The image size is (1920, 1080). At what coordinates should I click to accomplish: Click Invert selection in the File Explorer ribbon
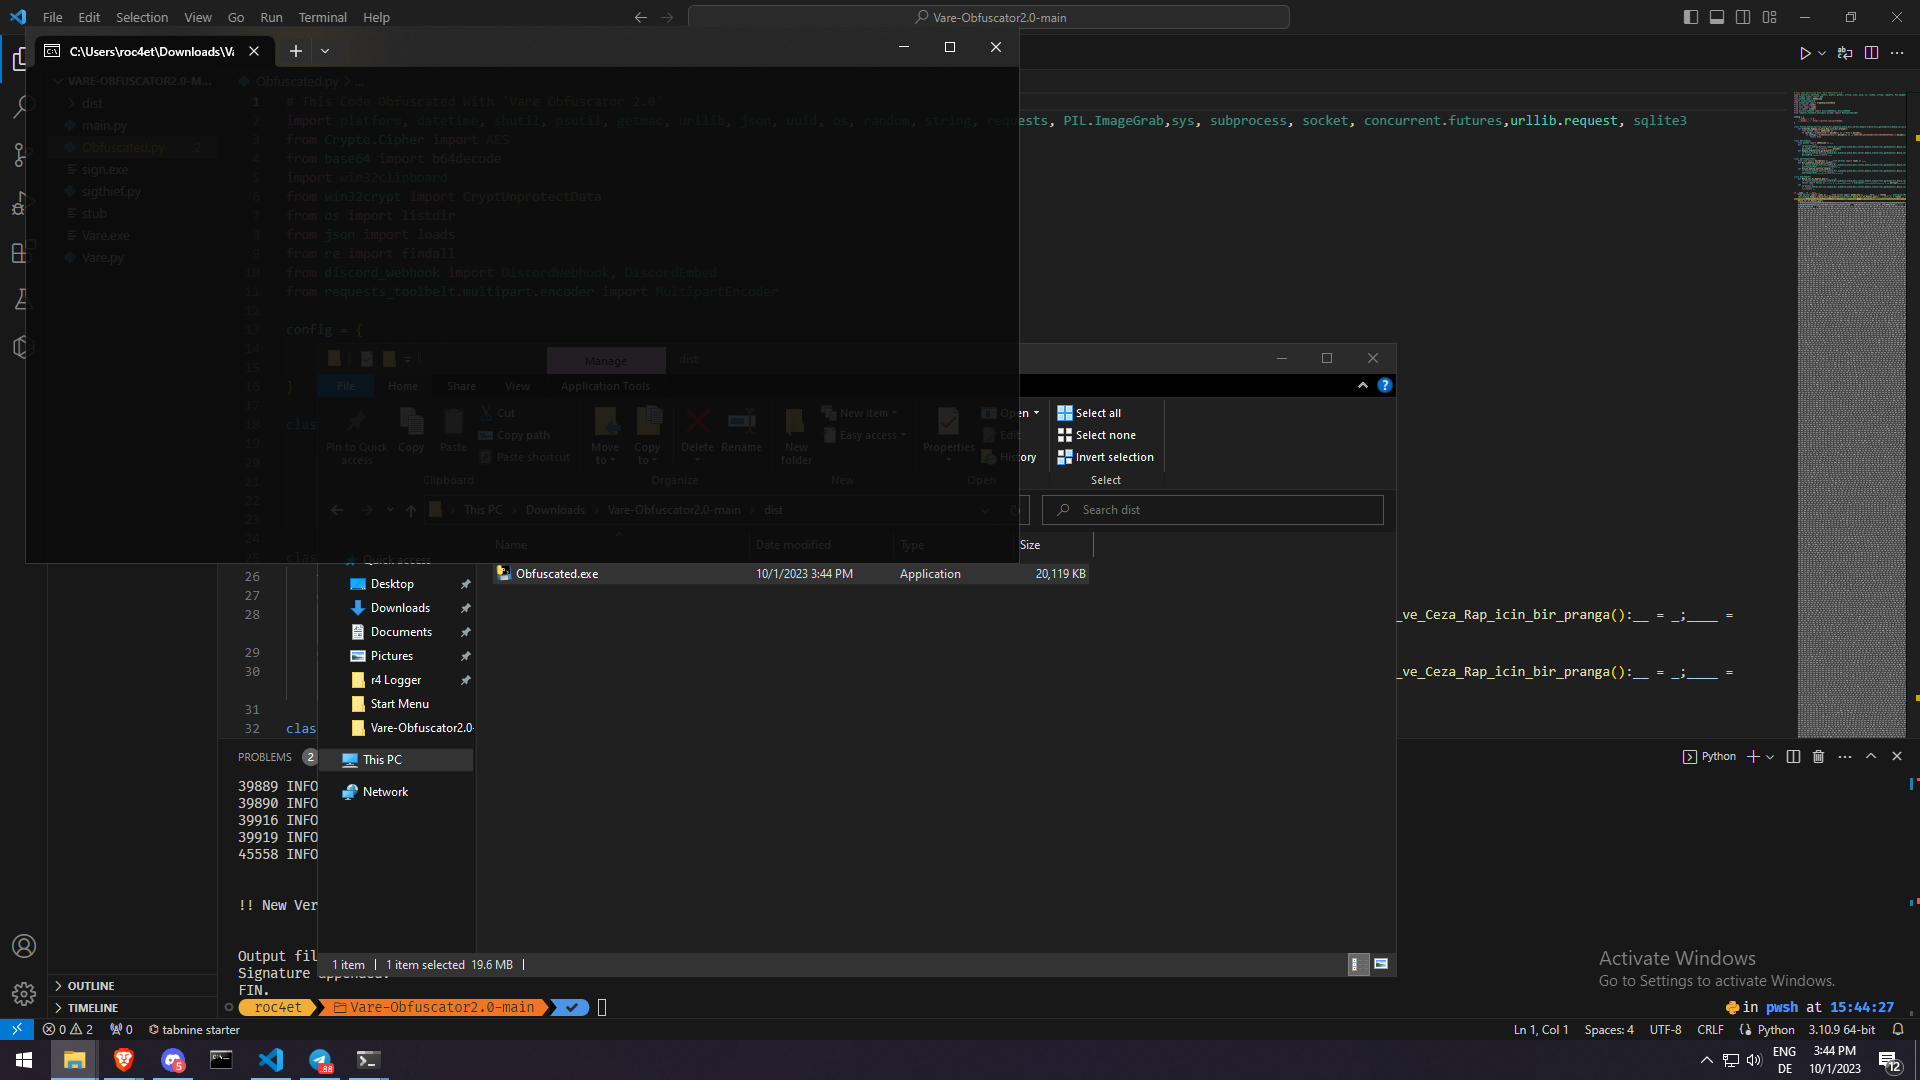(1105, 457)
